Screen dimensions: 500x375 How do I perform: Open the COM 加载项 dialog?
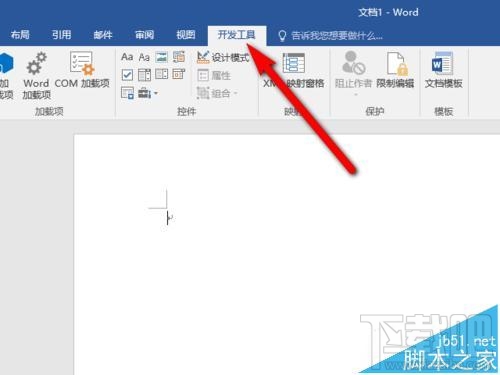pyautogui.click(x=82, y=70)
